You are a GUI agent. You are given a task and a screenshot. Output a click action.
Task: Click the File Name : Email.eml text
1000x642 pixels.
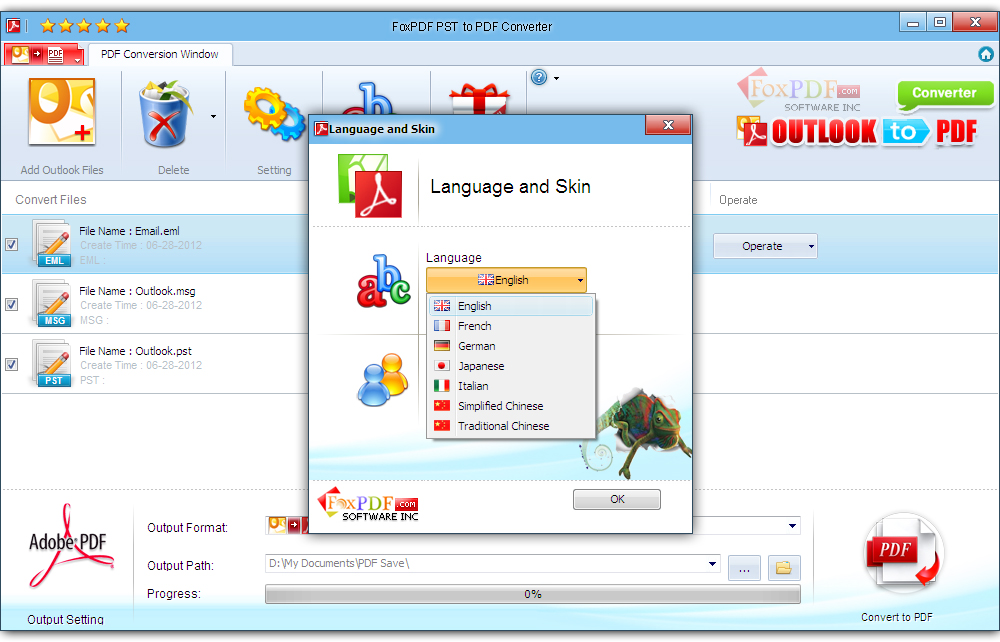click(x=129, y=231)
